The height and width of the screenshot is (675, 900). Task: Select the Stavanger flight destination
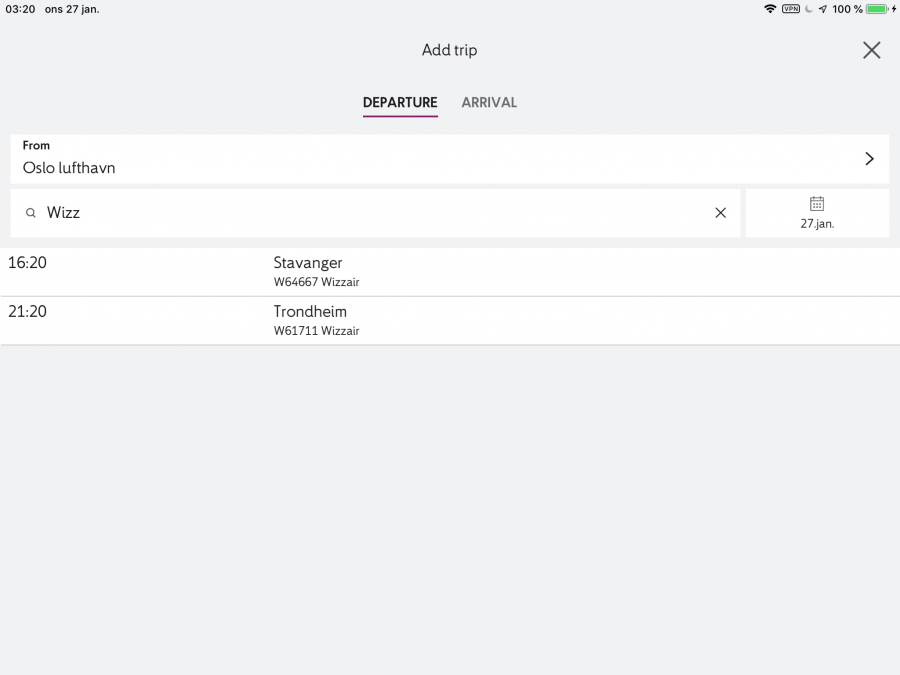click(x=308, y=263)
